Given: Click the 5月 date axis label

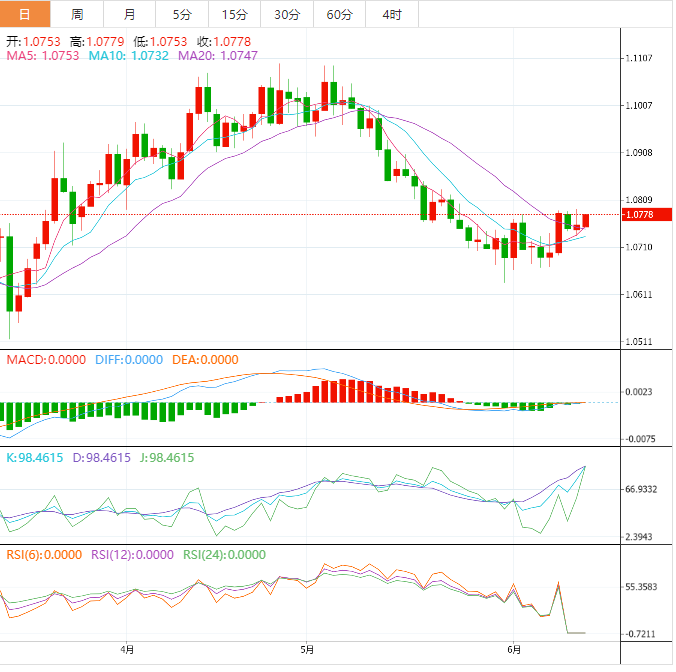Looking at the screenshot, I should click(307, 650).
